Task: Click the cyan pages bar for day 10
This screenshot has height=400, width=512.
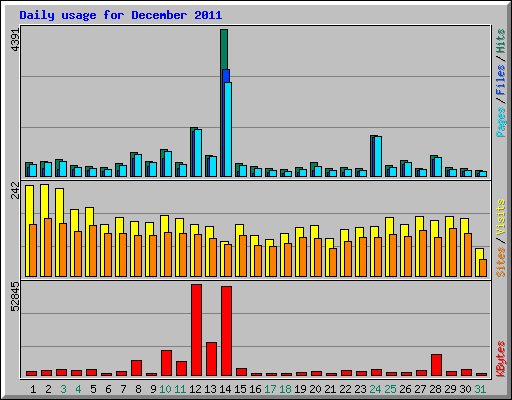Action: point(168,164)
